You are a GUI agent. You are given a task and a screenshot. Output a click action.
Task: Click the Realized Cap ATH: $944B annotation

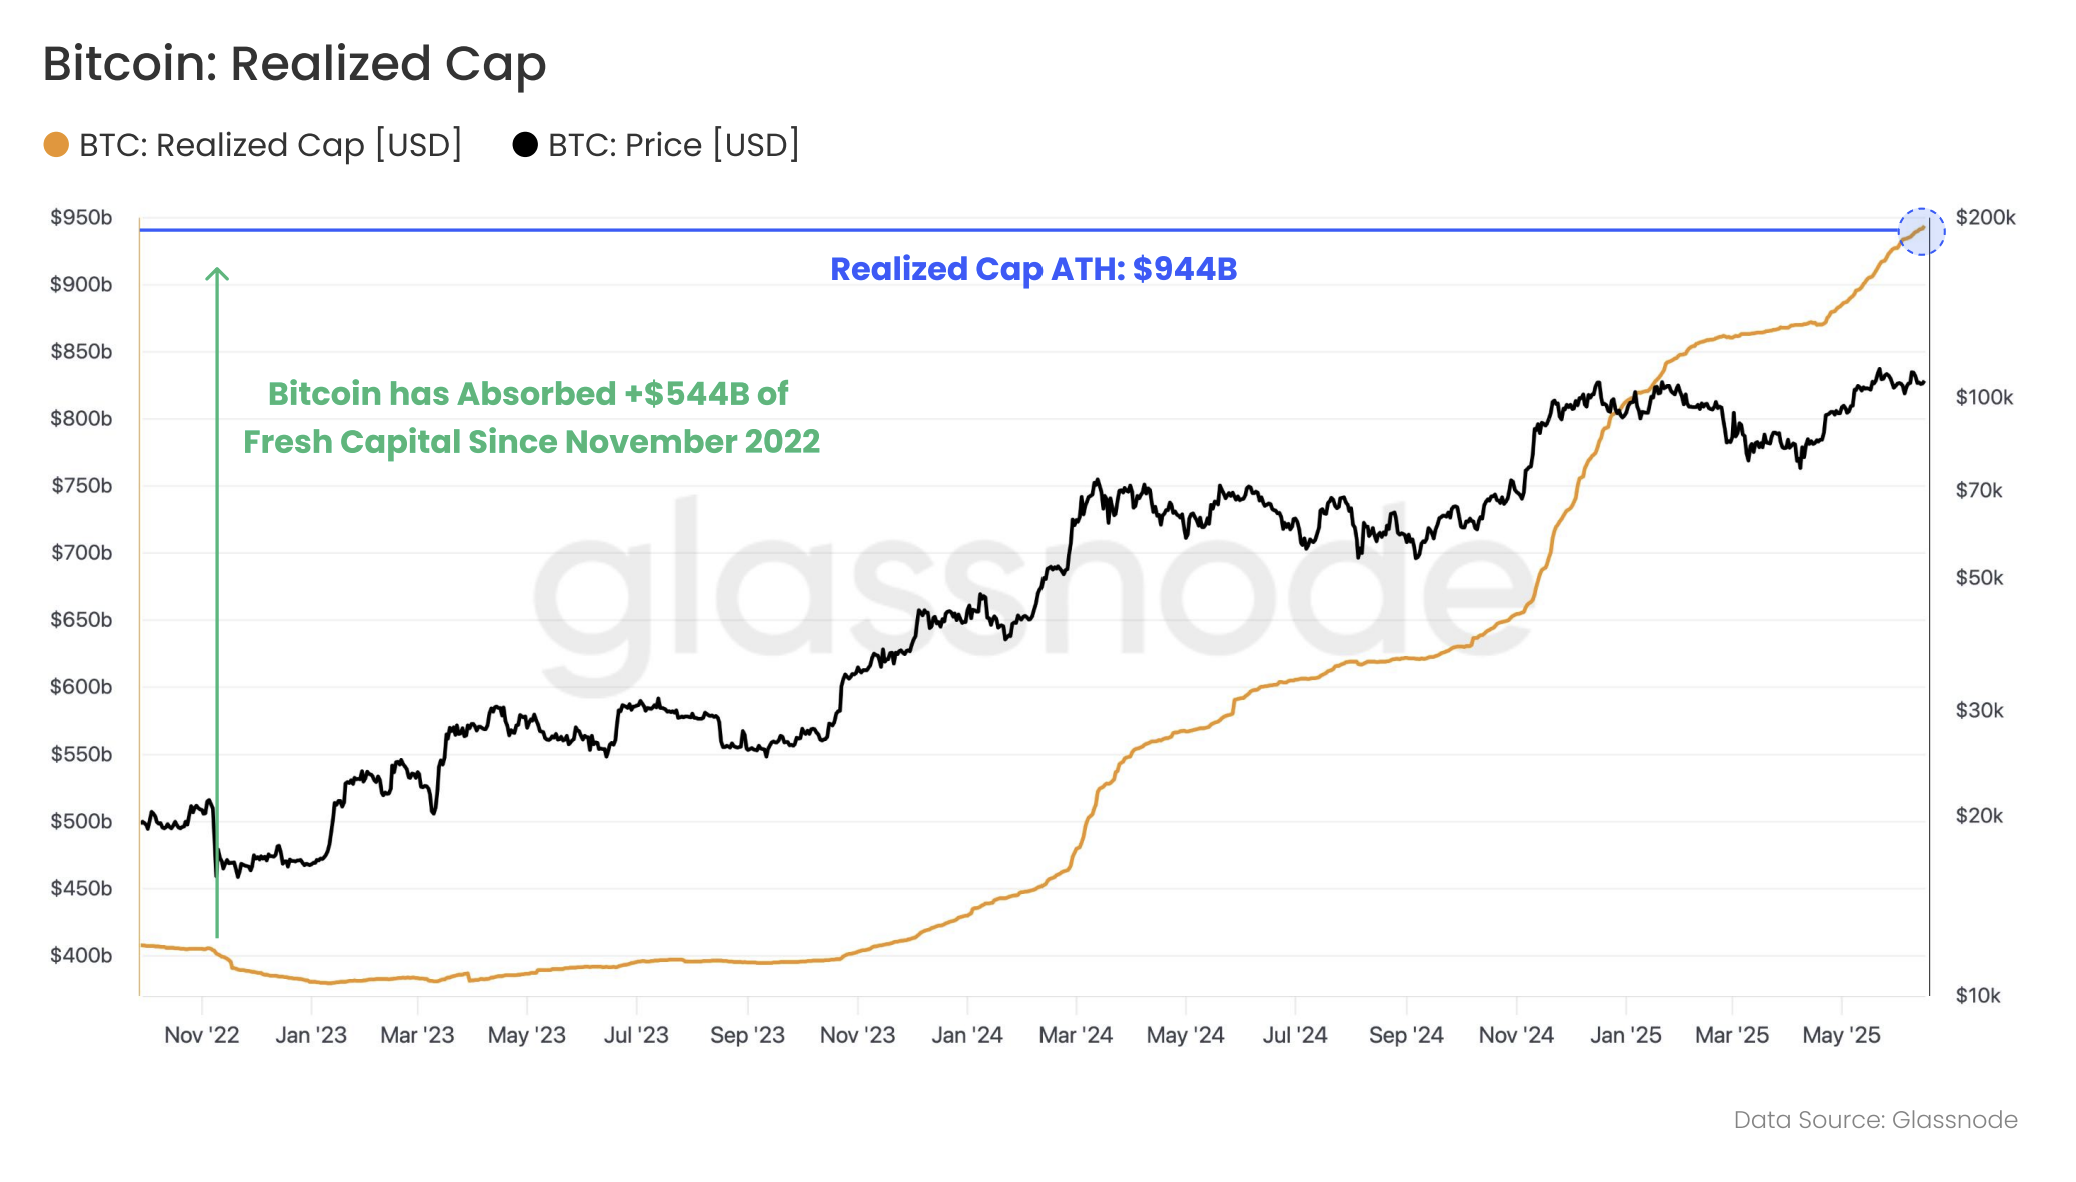(x=1033, y=269)
